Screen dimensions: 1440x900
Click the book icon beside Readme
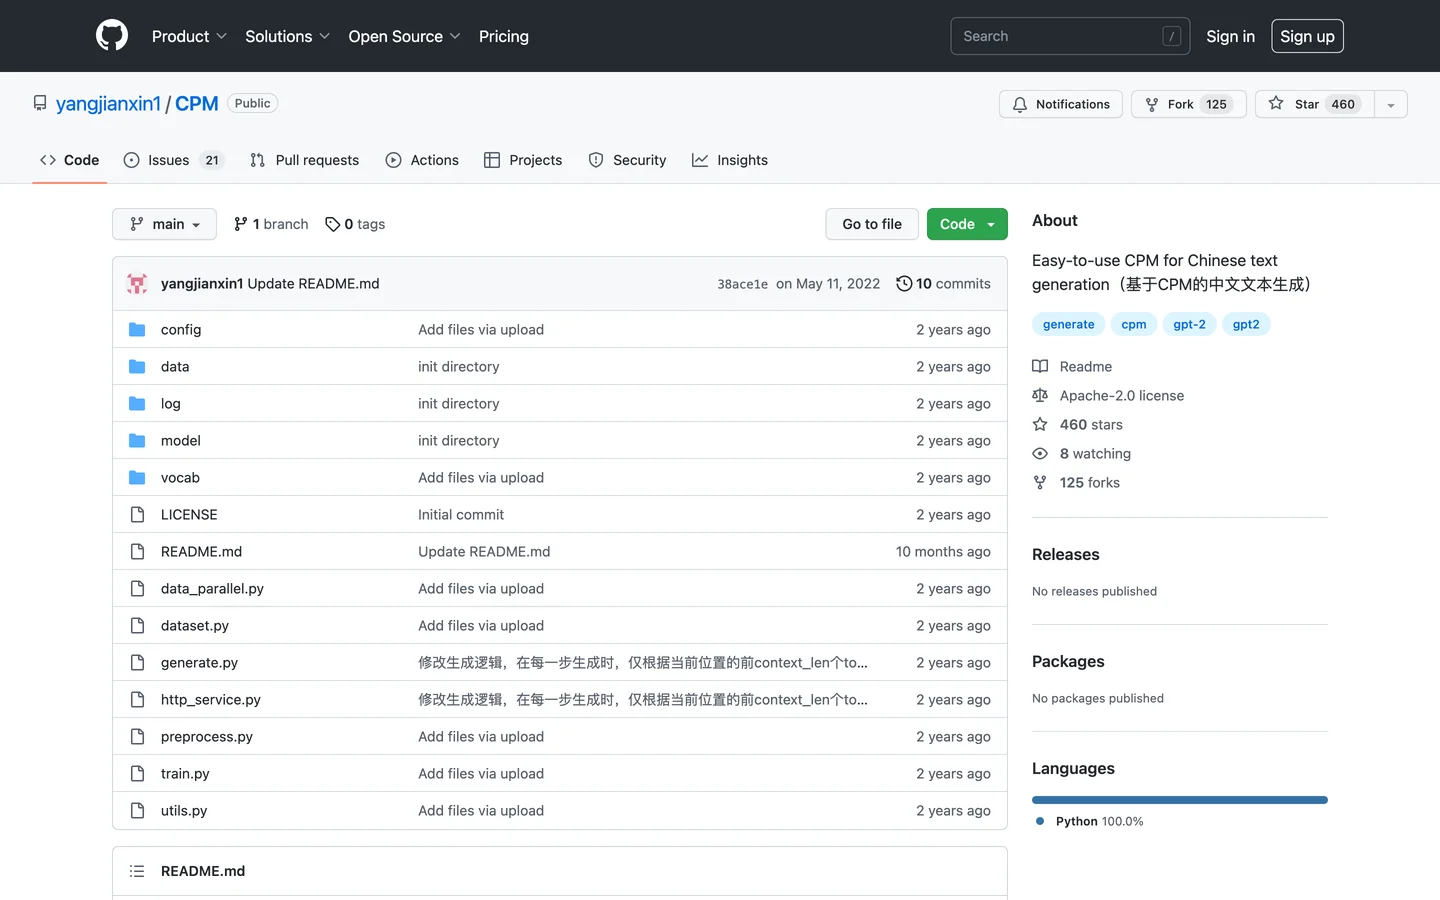pyautogui.click(x=1040, y=366)
